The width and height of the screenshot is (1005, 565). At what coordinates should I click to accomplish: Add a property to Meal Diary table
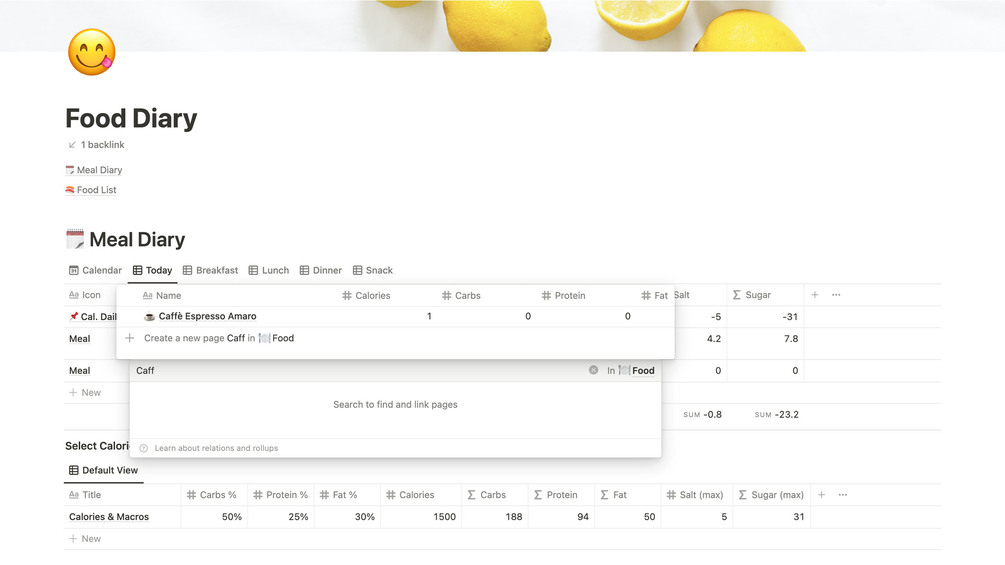click(x=815, y=295)
